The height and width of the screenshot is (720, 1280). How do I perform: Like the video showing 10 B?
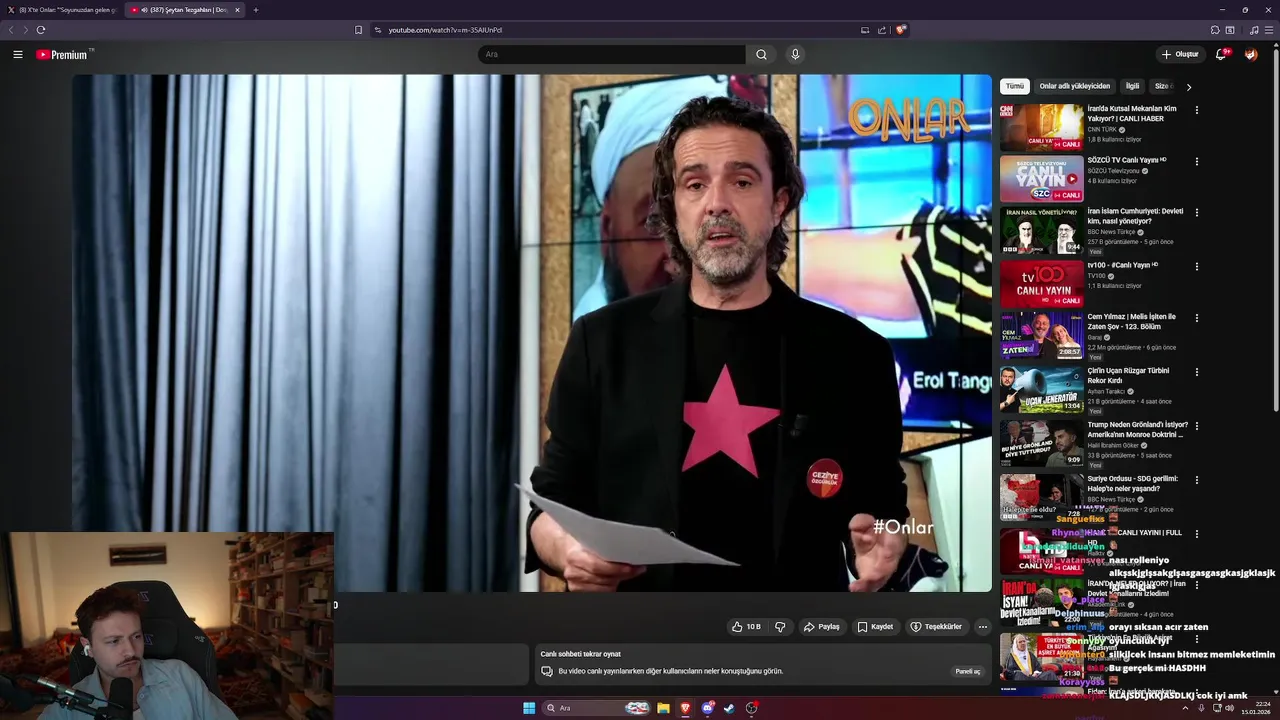click(746, 627)
